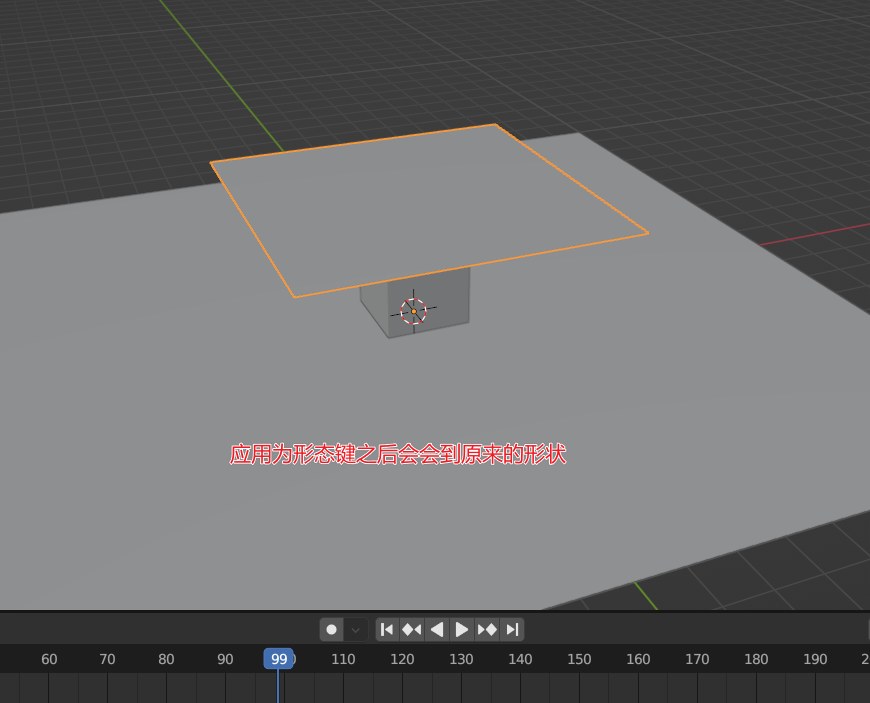This screenshot has width=870, height=703.
Task: Click frame 90 on timeline ruler
Action: (225, 659)
